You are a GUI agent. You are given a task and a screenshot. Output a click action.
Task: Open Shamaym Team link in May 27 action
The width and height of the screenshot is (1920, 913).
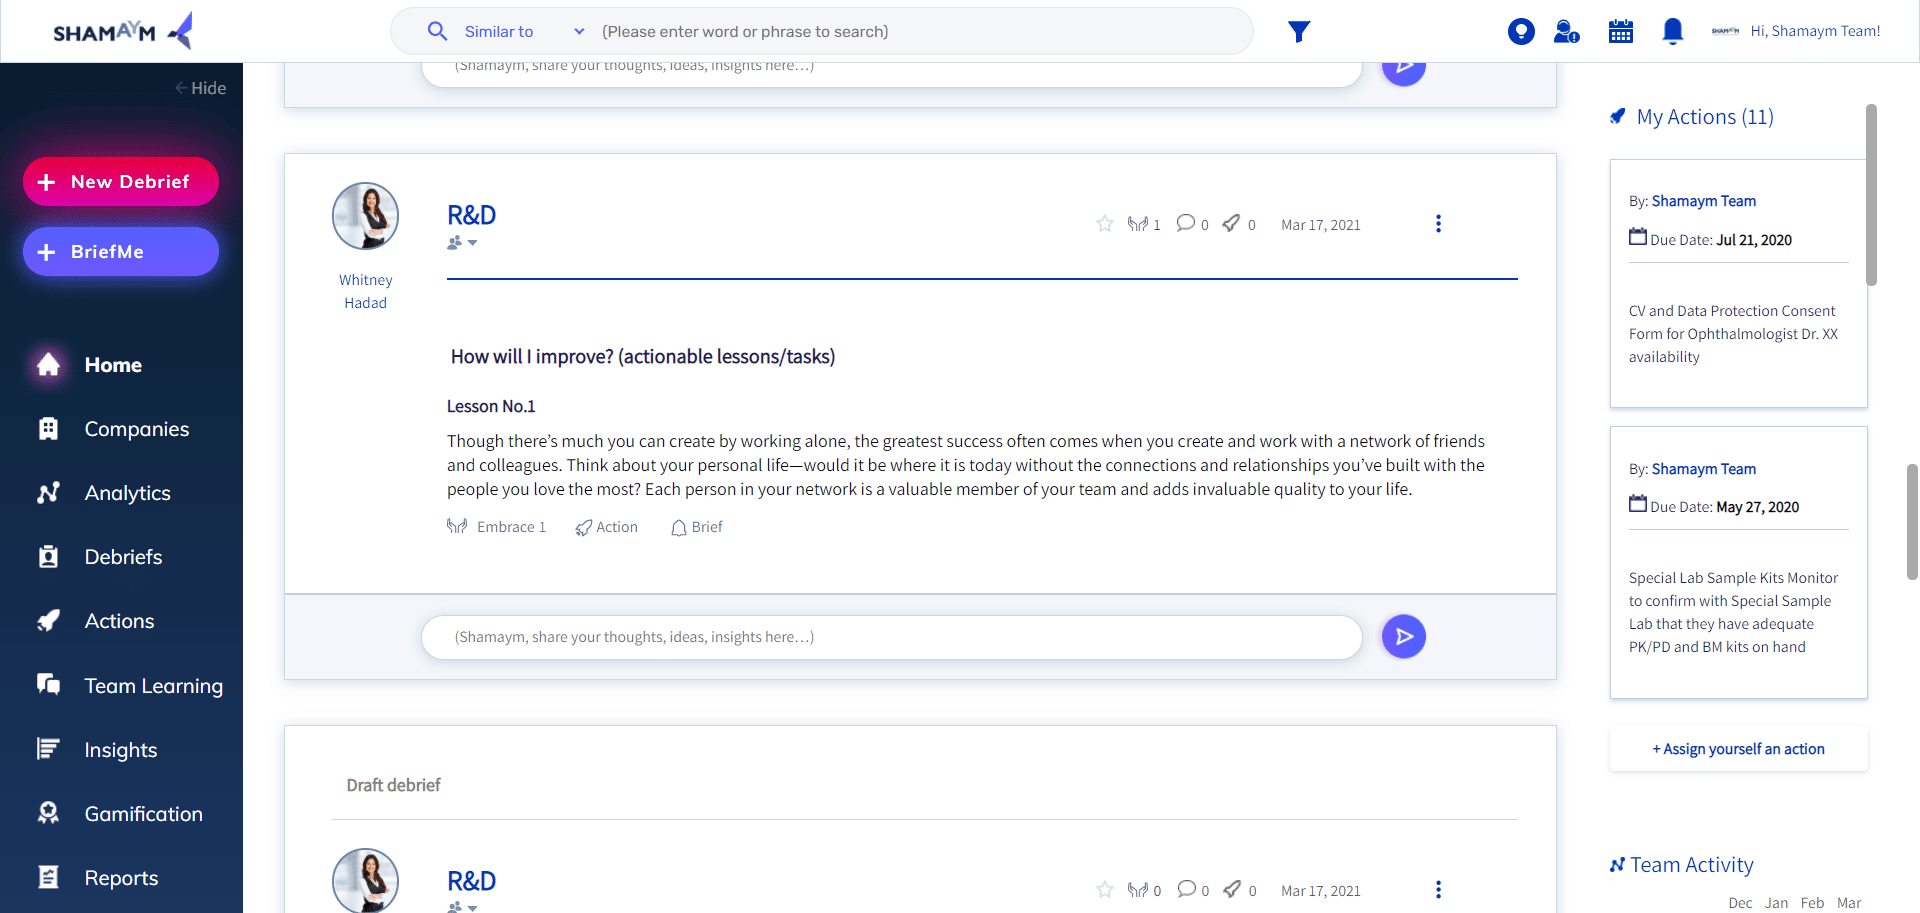coord(1703,469)
